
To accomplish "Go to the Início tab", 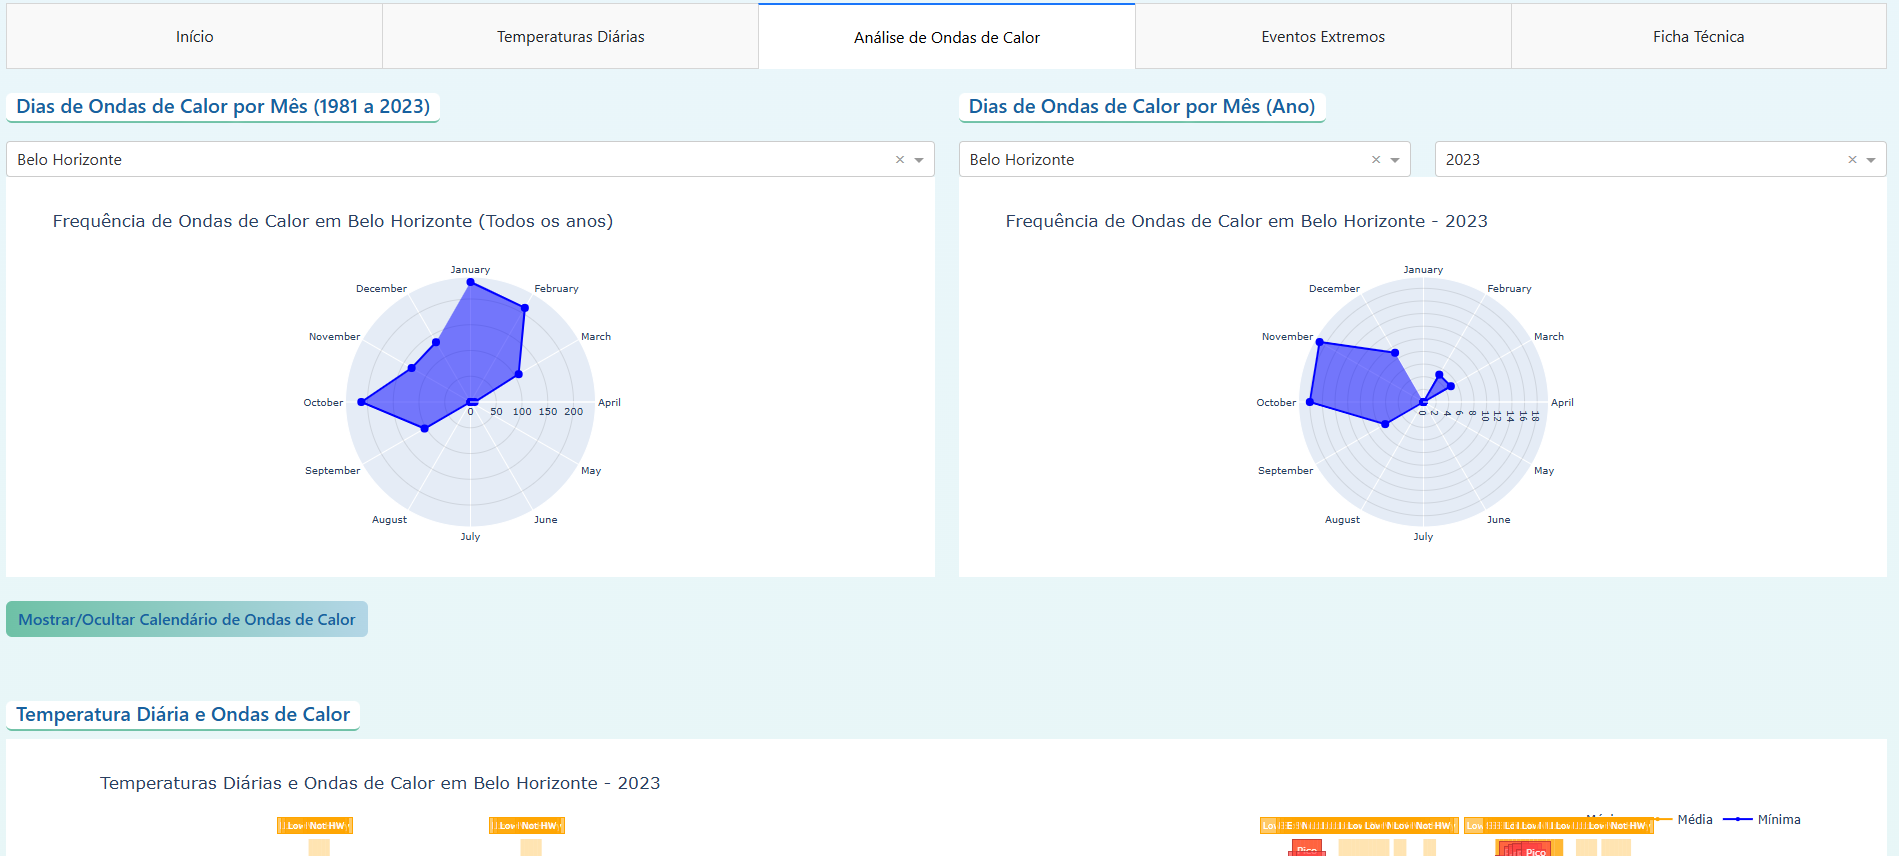I will click(x=194, y=37).
